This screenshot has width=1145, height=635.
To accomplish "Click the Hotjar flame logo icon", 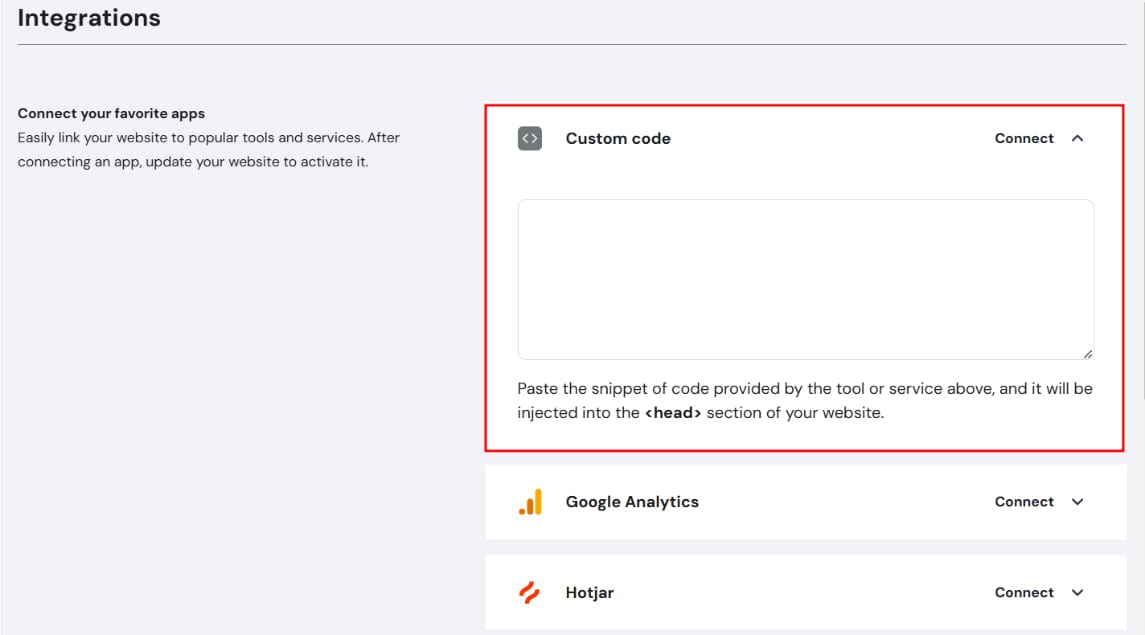I will [x=530, y=593].
